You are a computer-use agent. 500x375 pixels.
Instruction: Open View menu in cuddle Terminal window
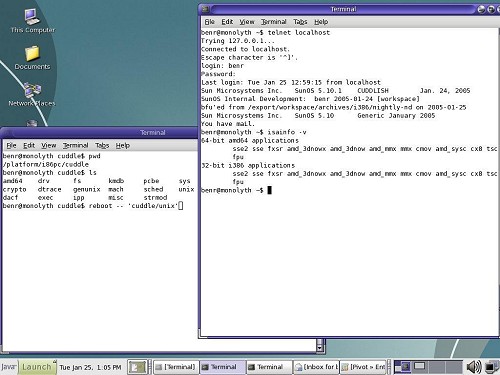[x=49, y=146]
